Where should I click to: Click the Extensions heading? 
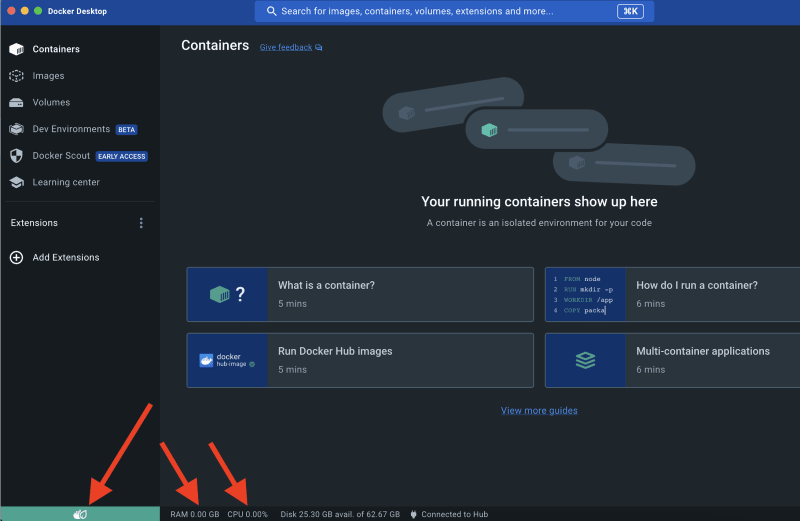(x=34, y=223)
